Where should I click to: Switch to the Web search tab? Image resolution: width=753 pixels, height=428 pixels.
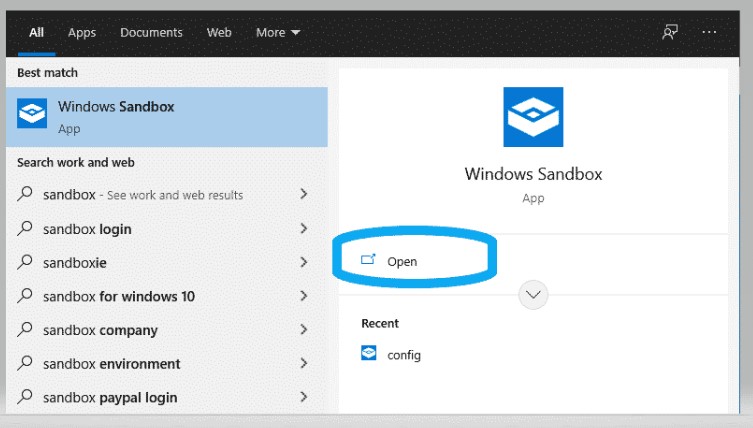pyautogui.click(x=219, y=33)
